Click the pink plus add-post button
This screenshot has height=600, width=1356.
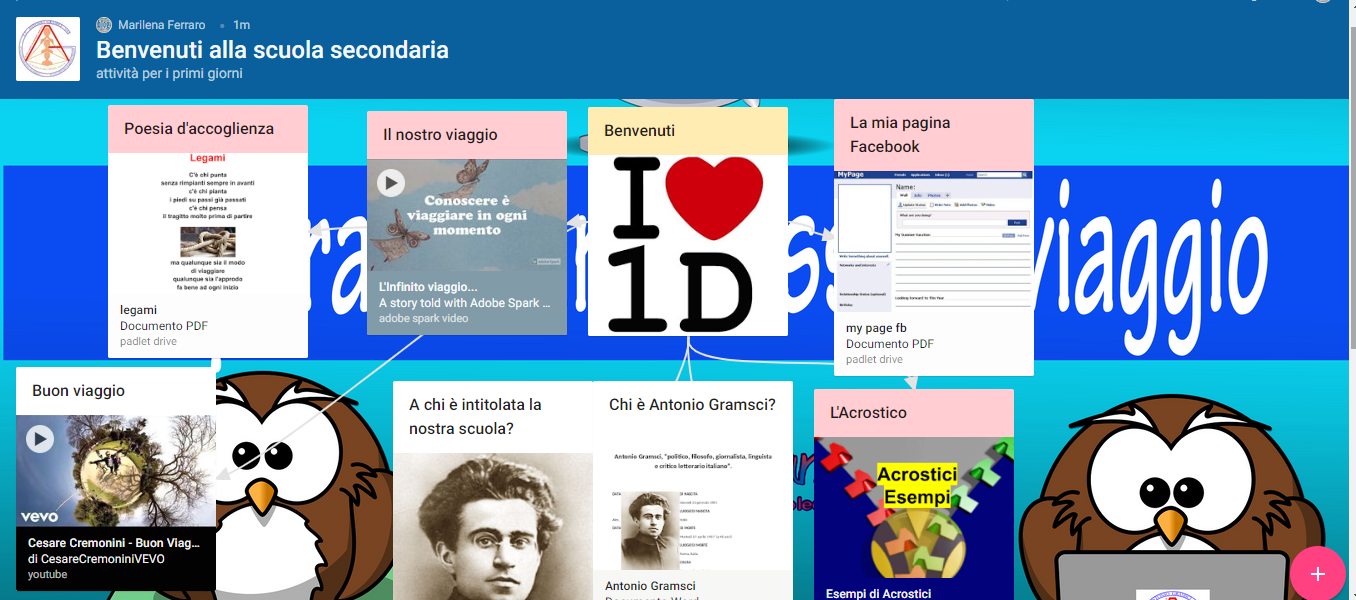point(1317,573)
